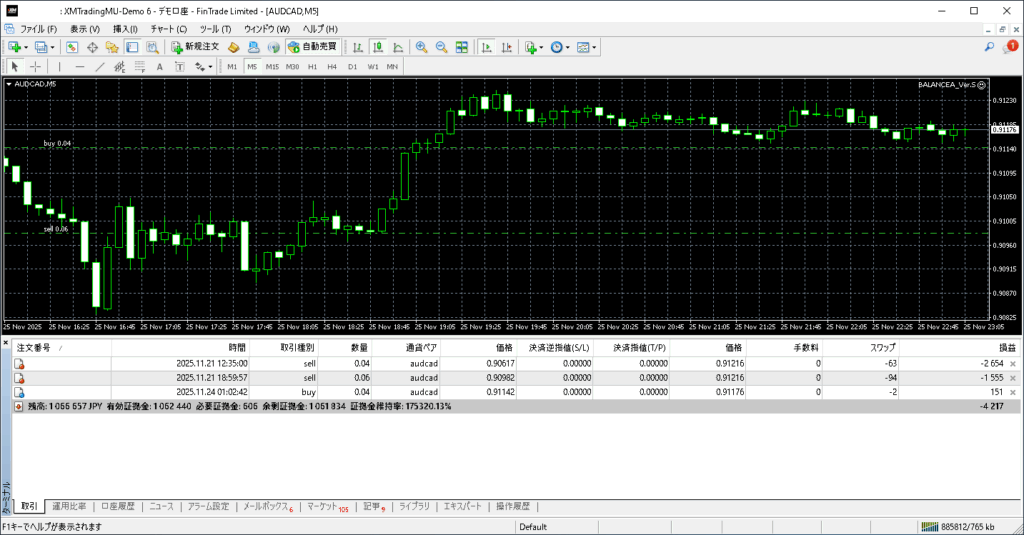
Task: Click the zoom in magnifier icon
Action: tap(422, 47)
